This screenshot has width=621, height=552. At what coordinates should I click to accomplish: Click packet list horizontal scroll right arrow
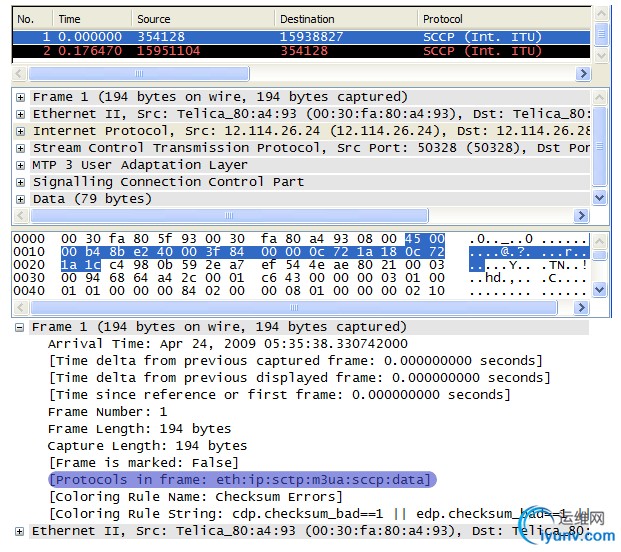(583, 74)
